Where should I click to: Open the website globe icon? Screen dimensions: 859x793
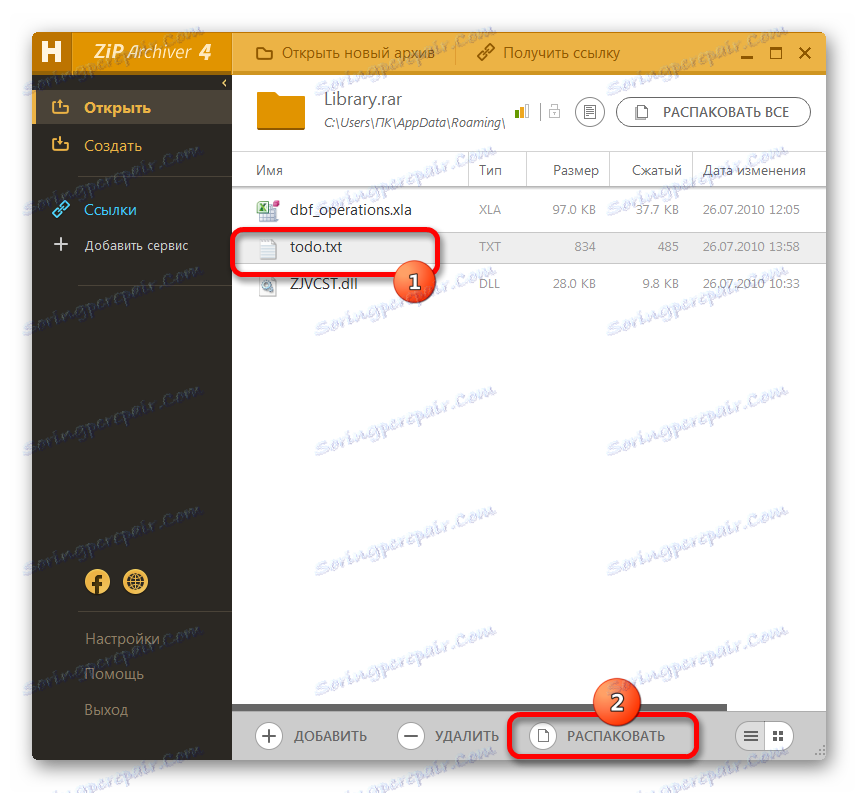[x=135, y=581]
